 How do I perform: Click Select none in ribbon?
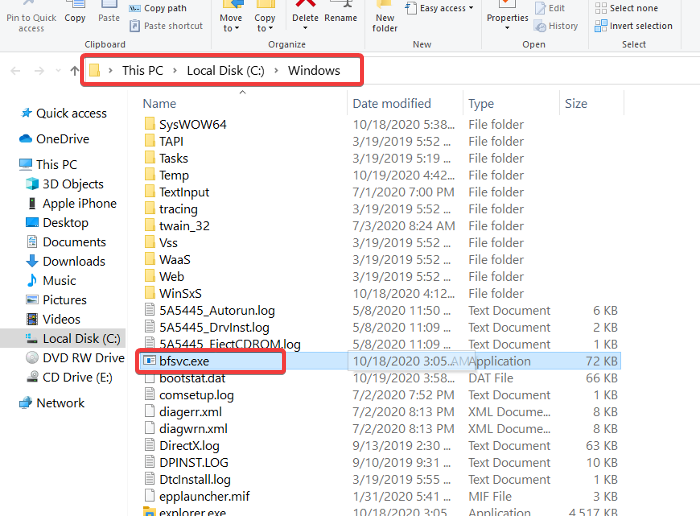[626, 8]
